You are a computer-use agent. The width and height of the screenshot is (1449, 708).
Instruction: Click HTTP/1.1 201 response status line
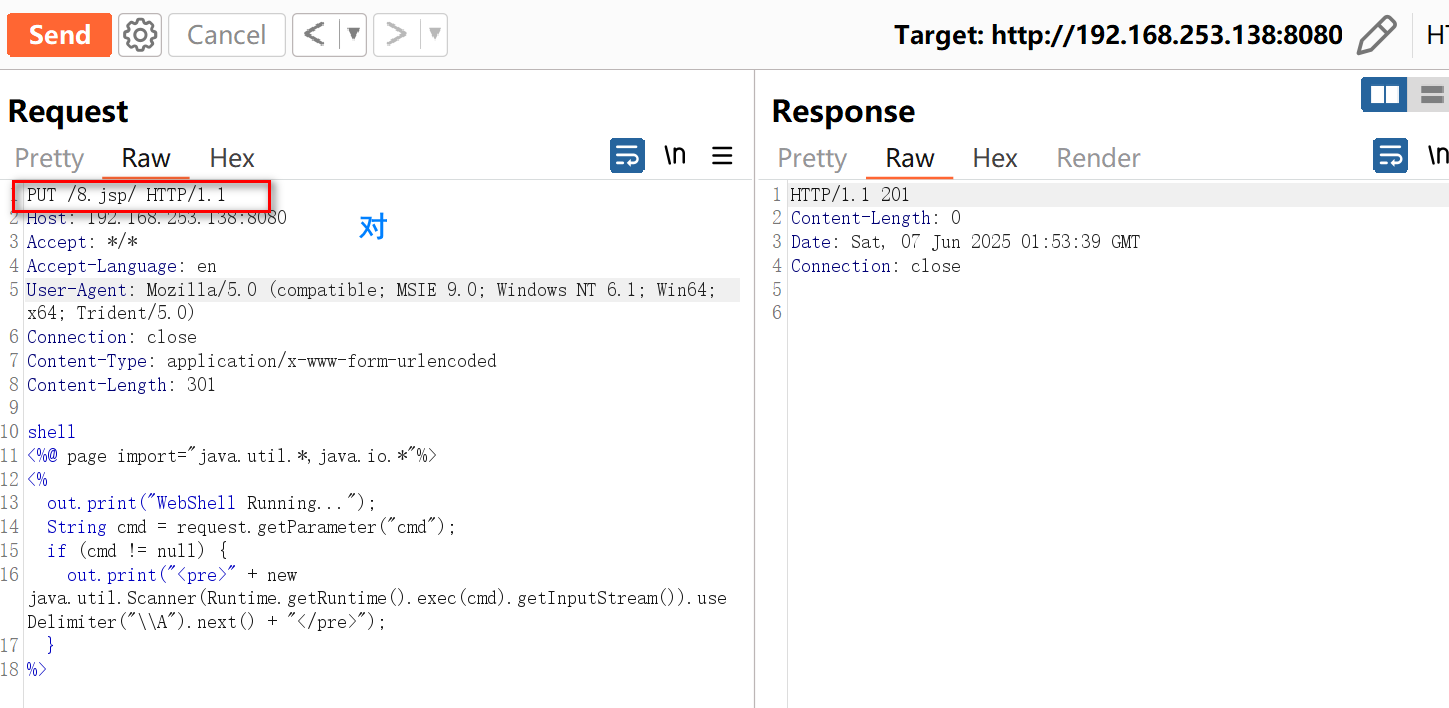(x=850, y=195)
